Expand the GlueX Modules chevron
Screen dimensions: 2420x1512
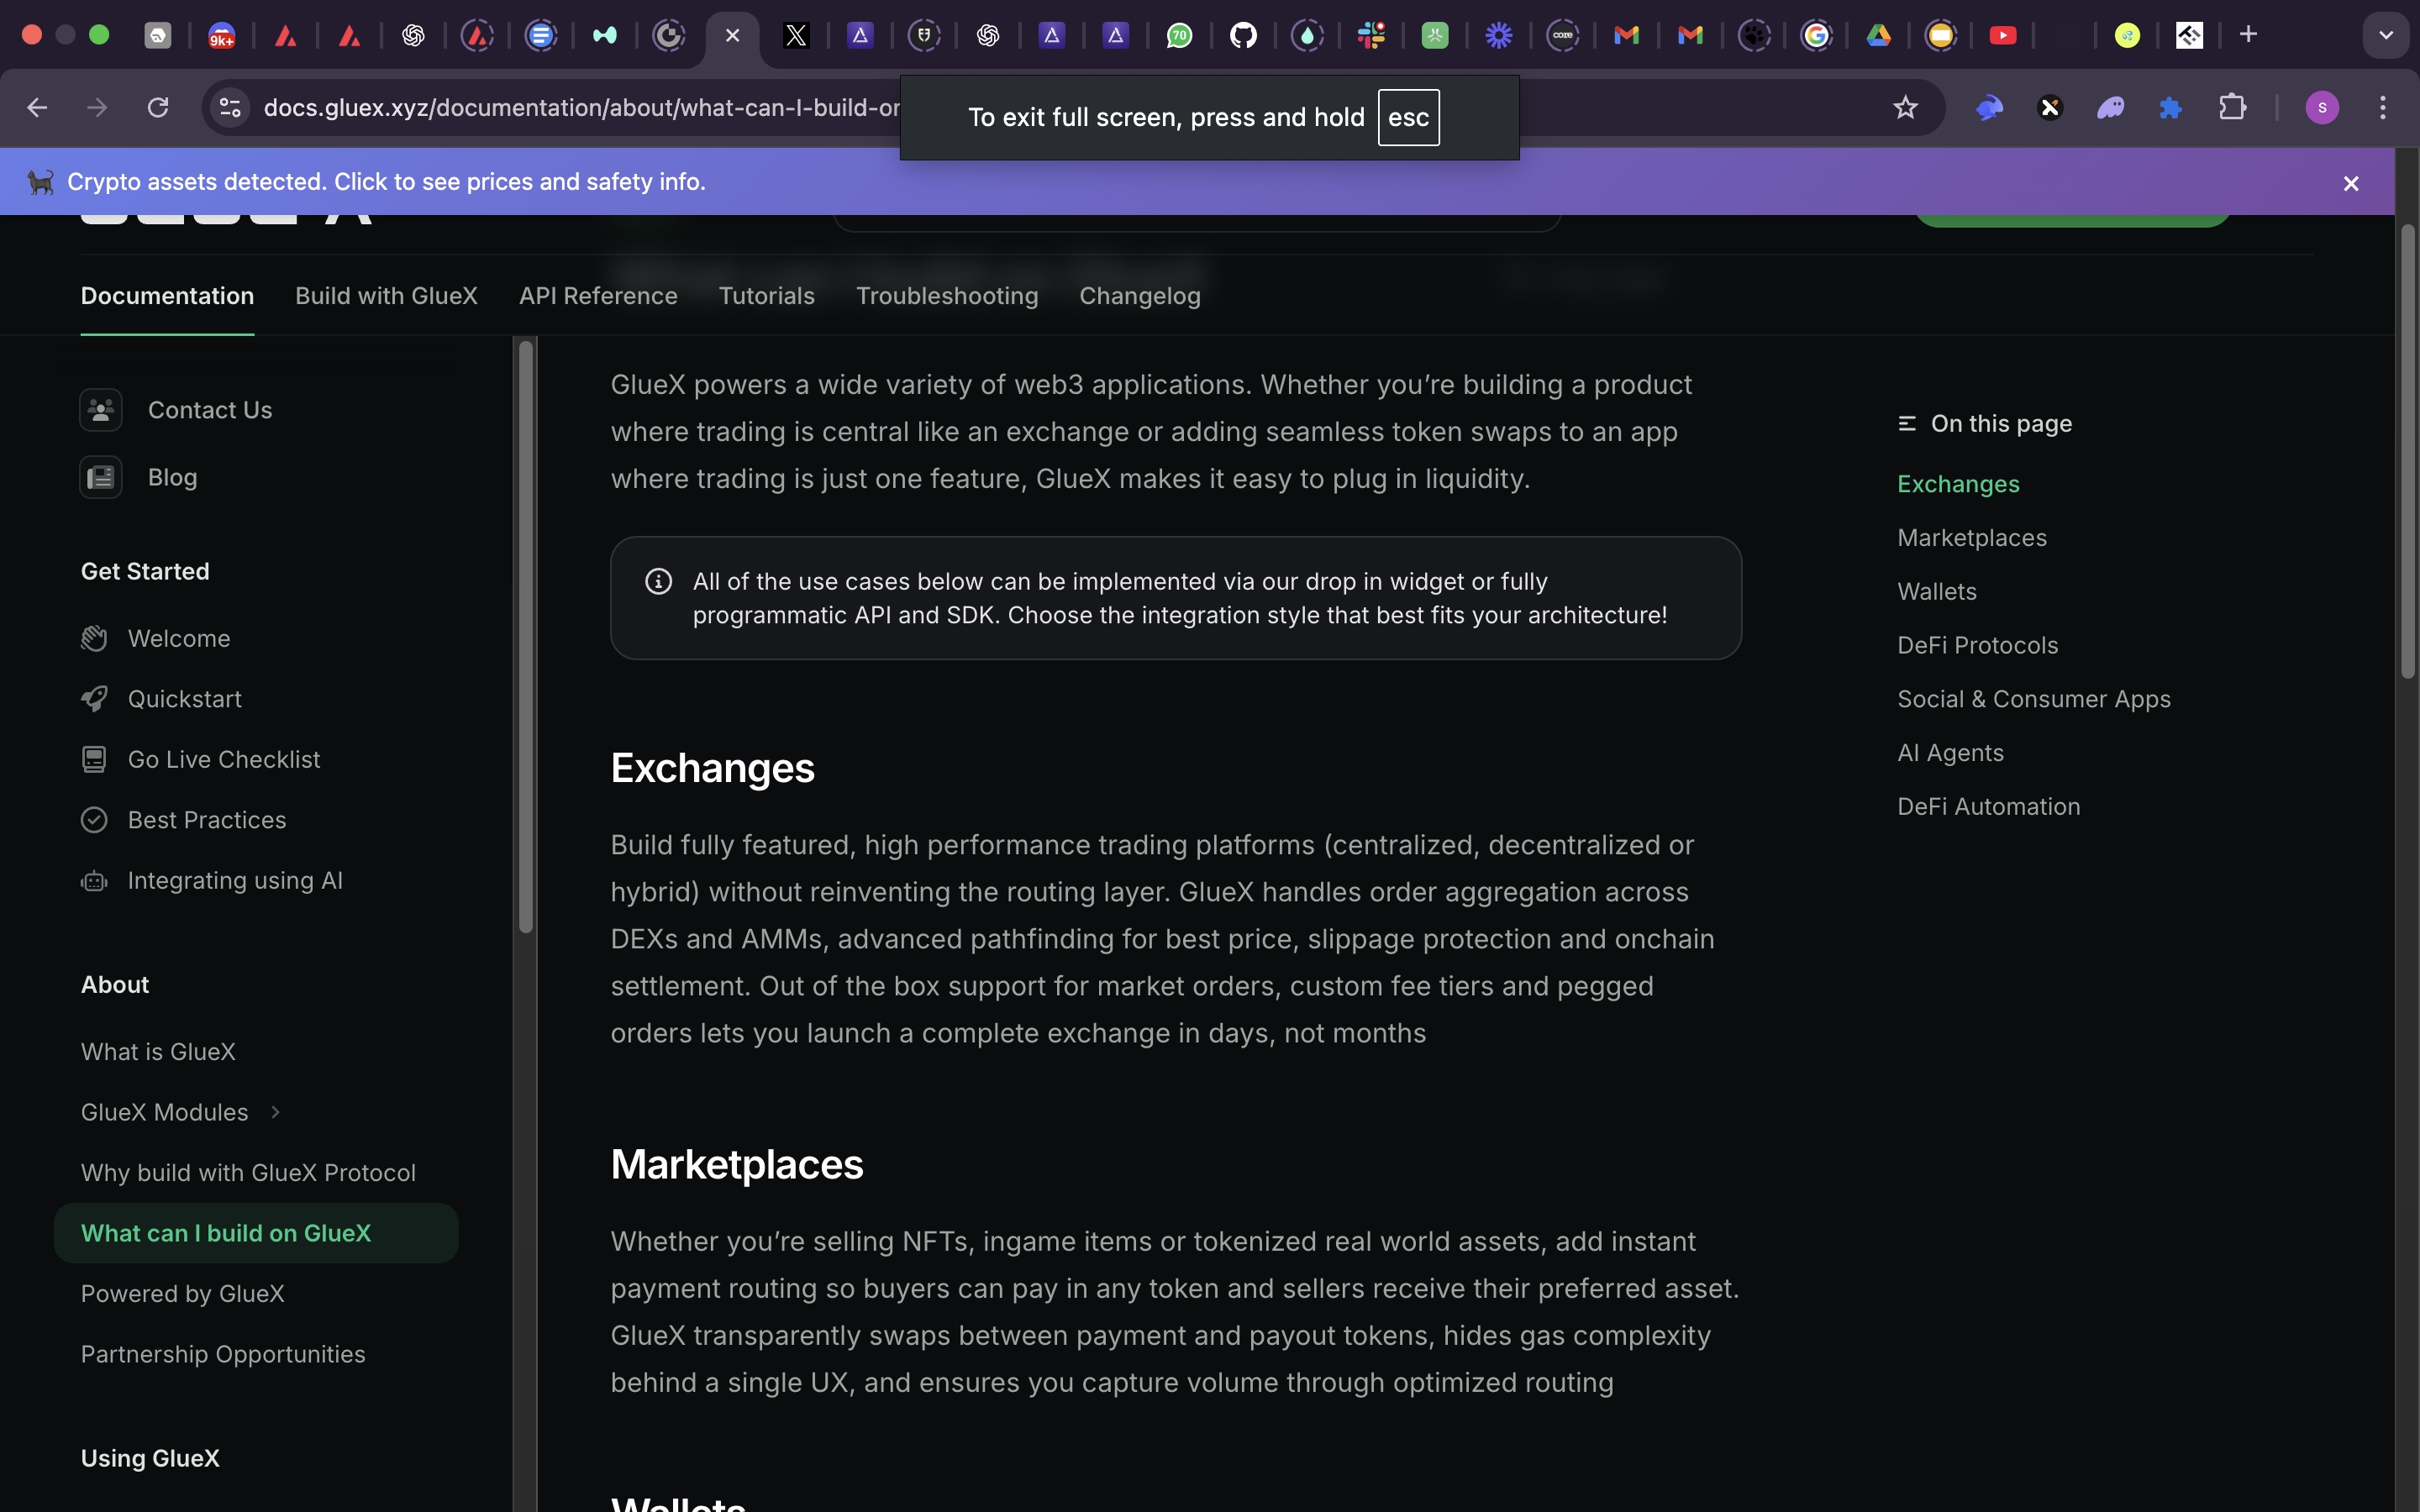pos(275,1112)
